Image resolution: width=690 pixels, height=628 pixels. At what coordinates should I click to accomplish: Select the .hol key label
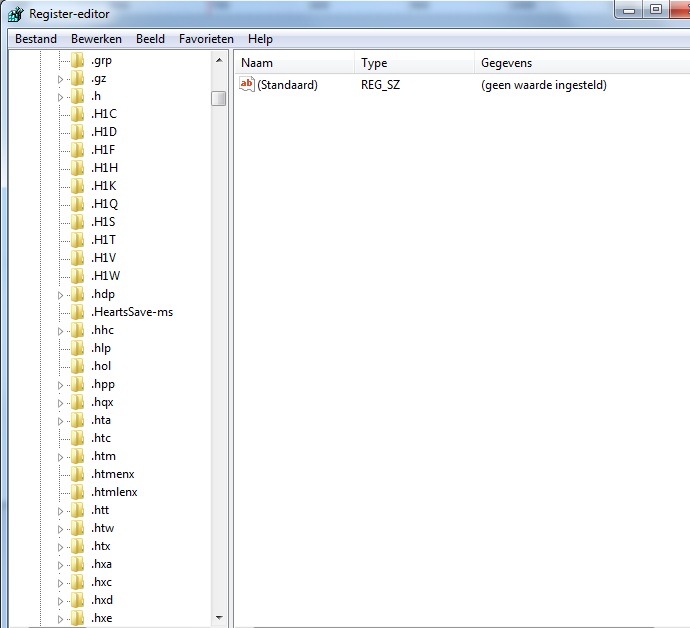tap(101, 366)
